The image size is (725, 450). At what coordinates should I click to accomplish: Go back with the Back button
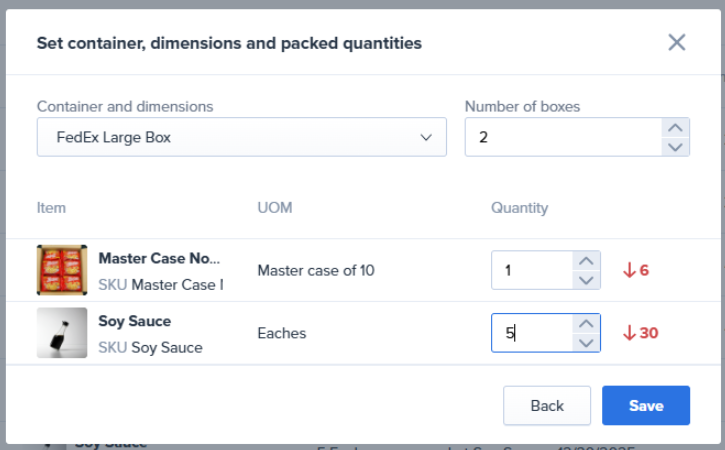[x=547, y=406]
